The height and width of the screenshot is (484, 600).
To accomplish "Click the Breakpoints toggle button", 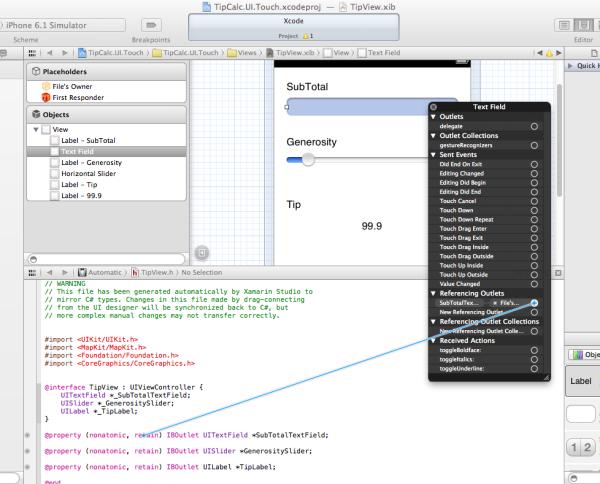I will point(151,25).
